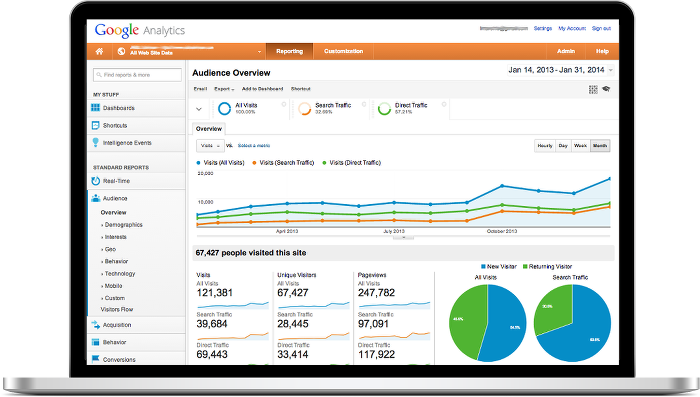700x397 pixels.
Task: Switch graph to Day view
Action: [563, 146]
